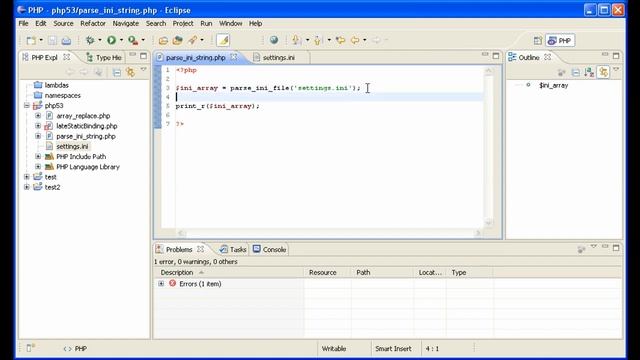
Task: Click the Previous Annotation arrow icon
Action: click(318, 40)
